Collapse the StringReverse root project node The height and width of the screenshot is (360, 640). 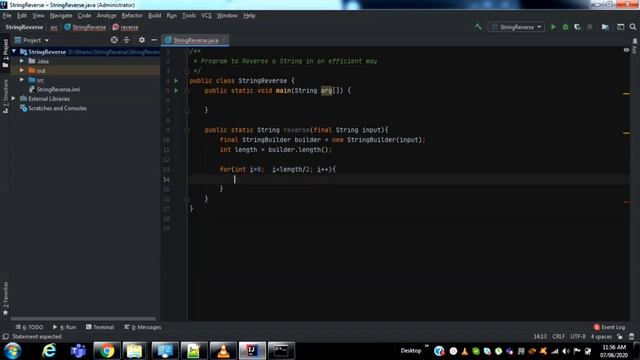coord(14,52)
